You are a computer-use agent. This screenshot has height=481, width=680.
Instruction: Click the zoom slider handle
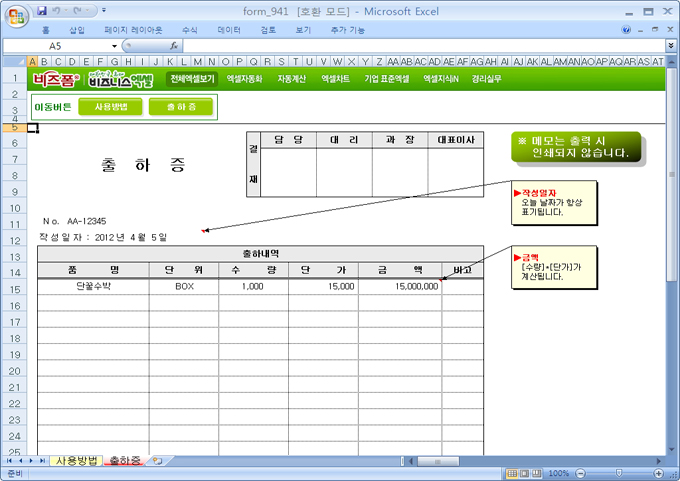coord(617,473)
